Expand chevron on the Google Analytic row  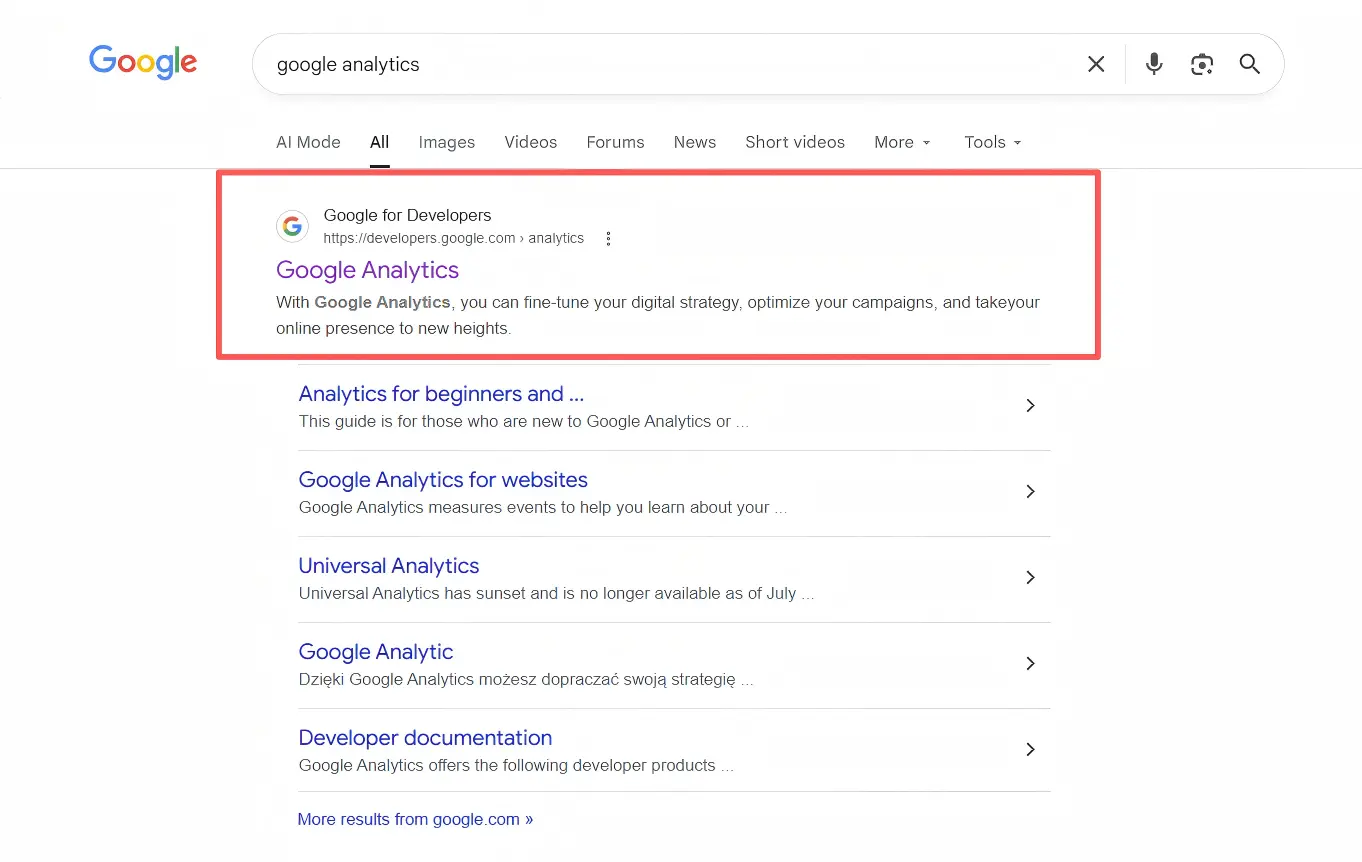(x=1030, y=663)
